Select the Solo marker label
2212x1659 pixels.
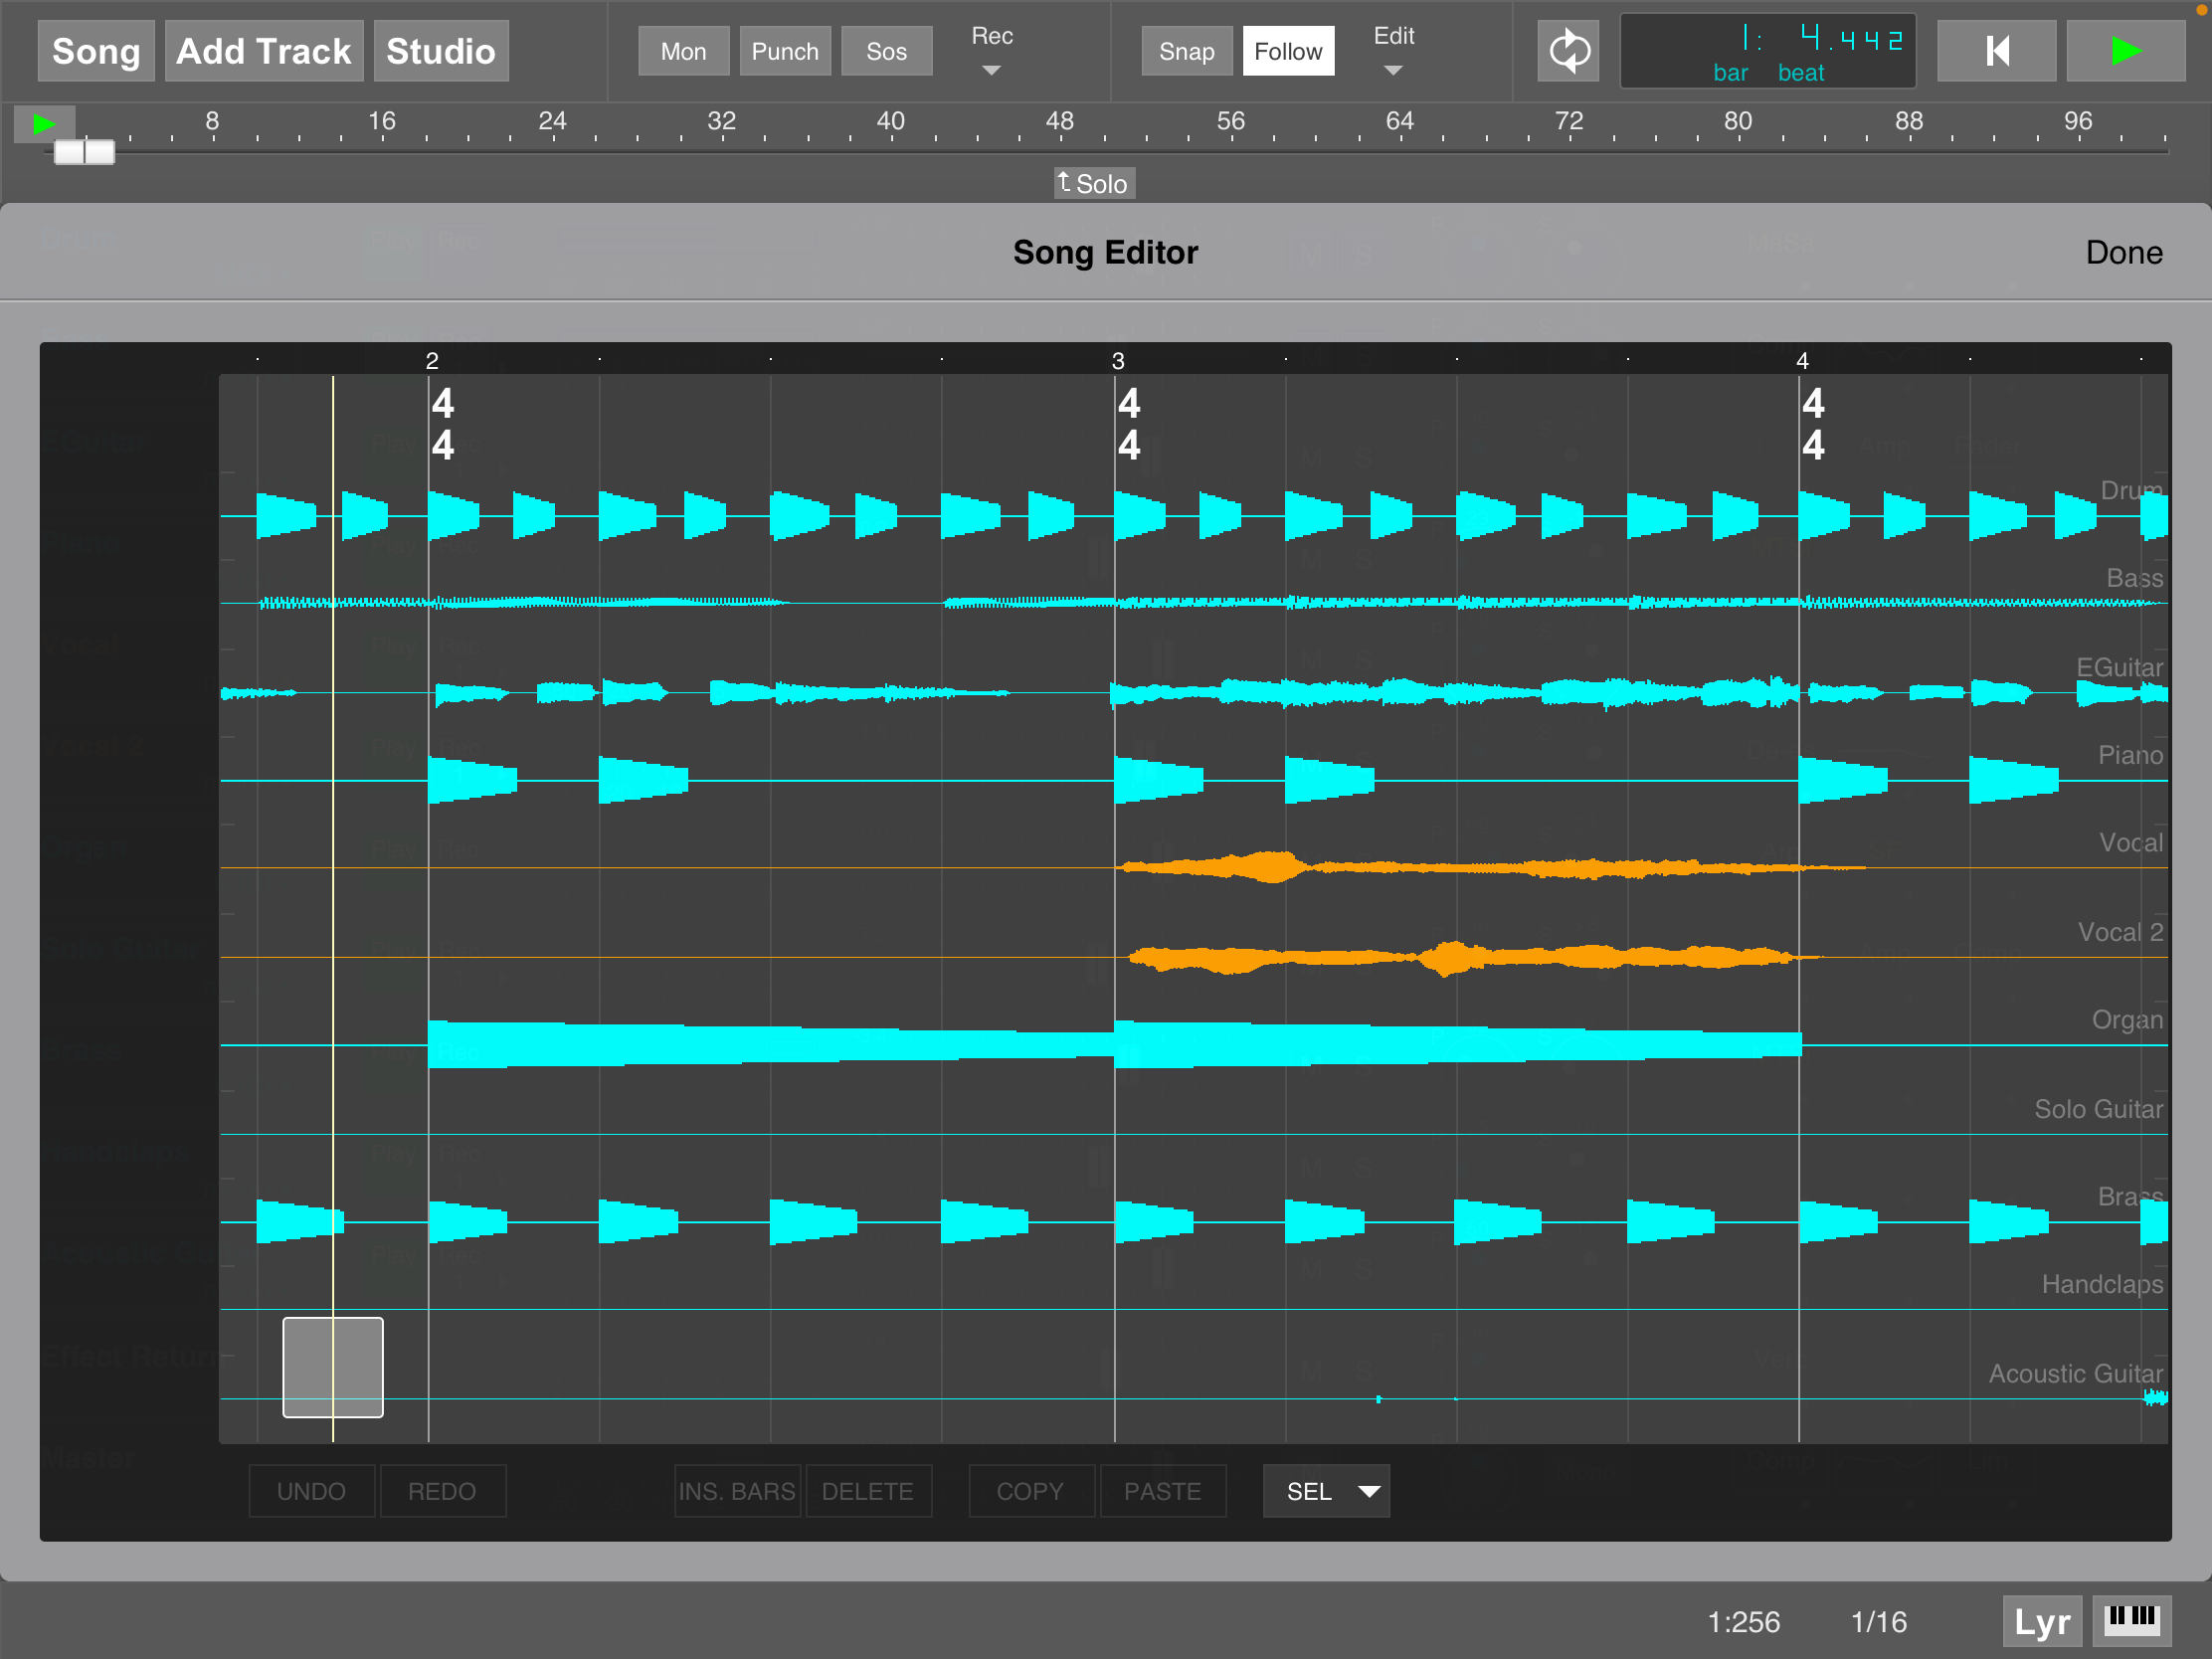tap(1094, 183)
